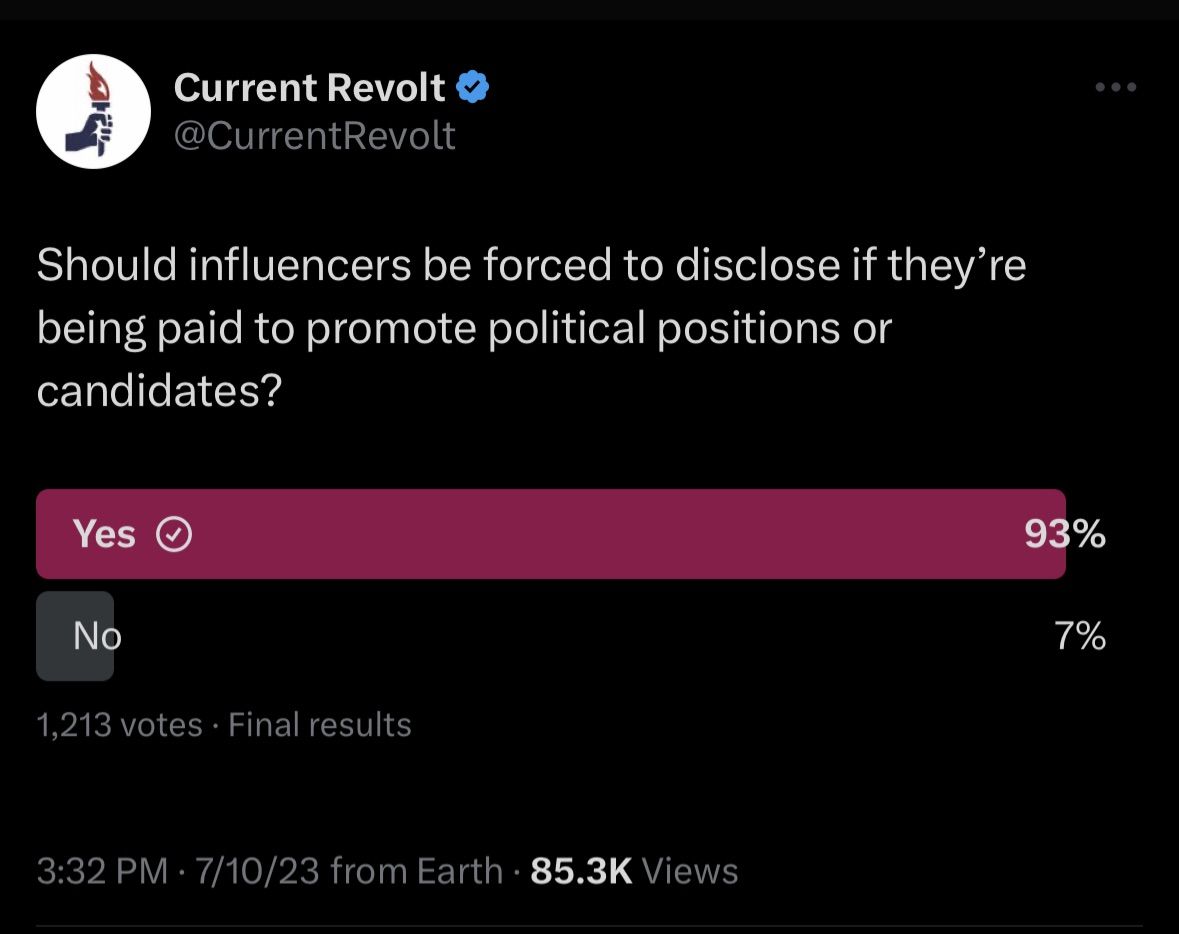Click the 7/10/23 post date

coord(258,871)
